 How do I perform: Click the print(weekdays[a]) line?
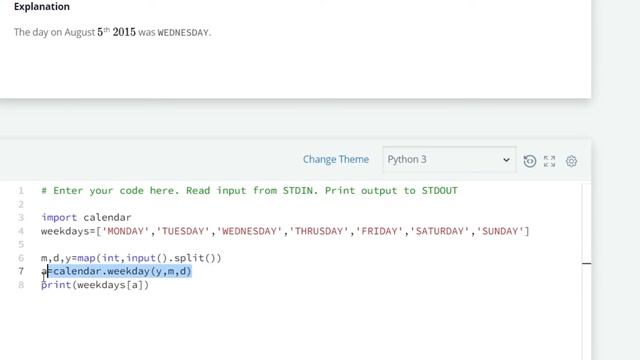pos(95,284)
